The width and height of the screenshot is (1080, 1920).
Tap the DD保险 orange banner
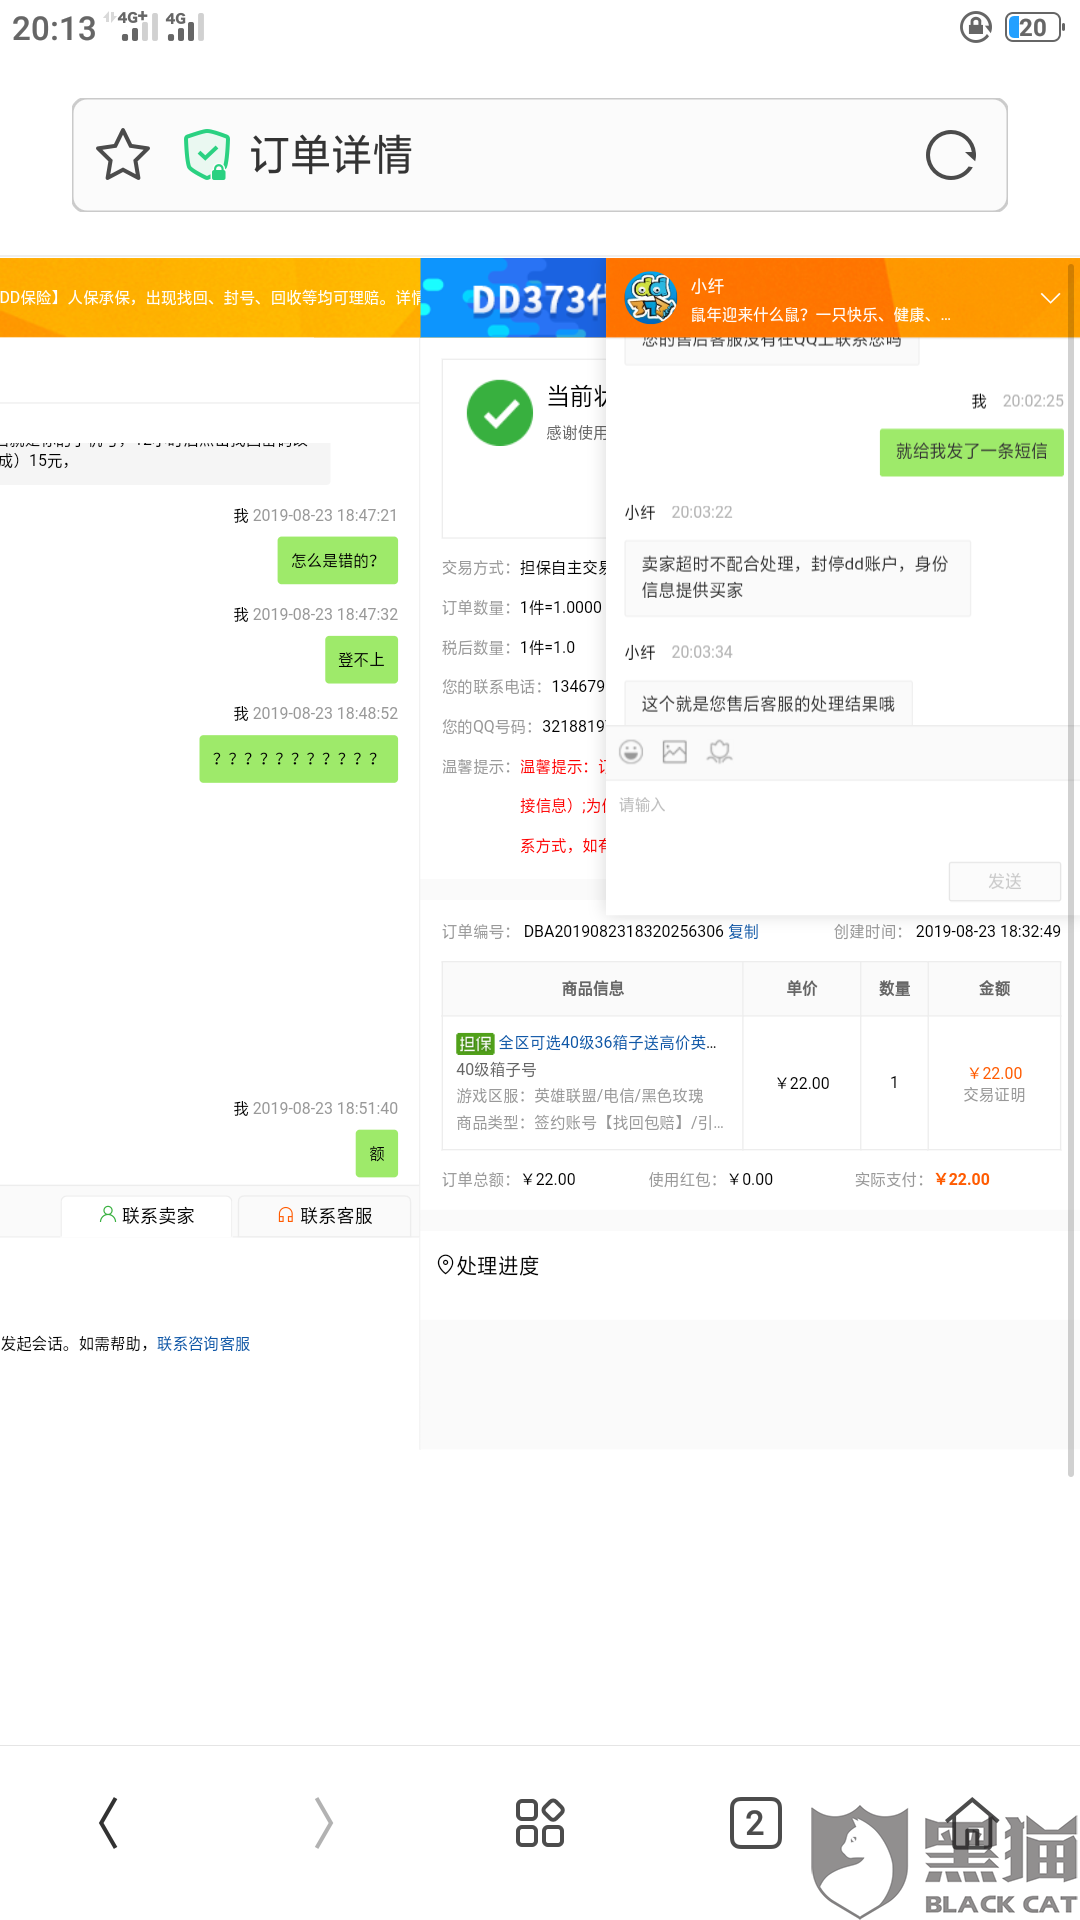coord(210,298)
